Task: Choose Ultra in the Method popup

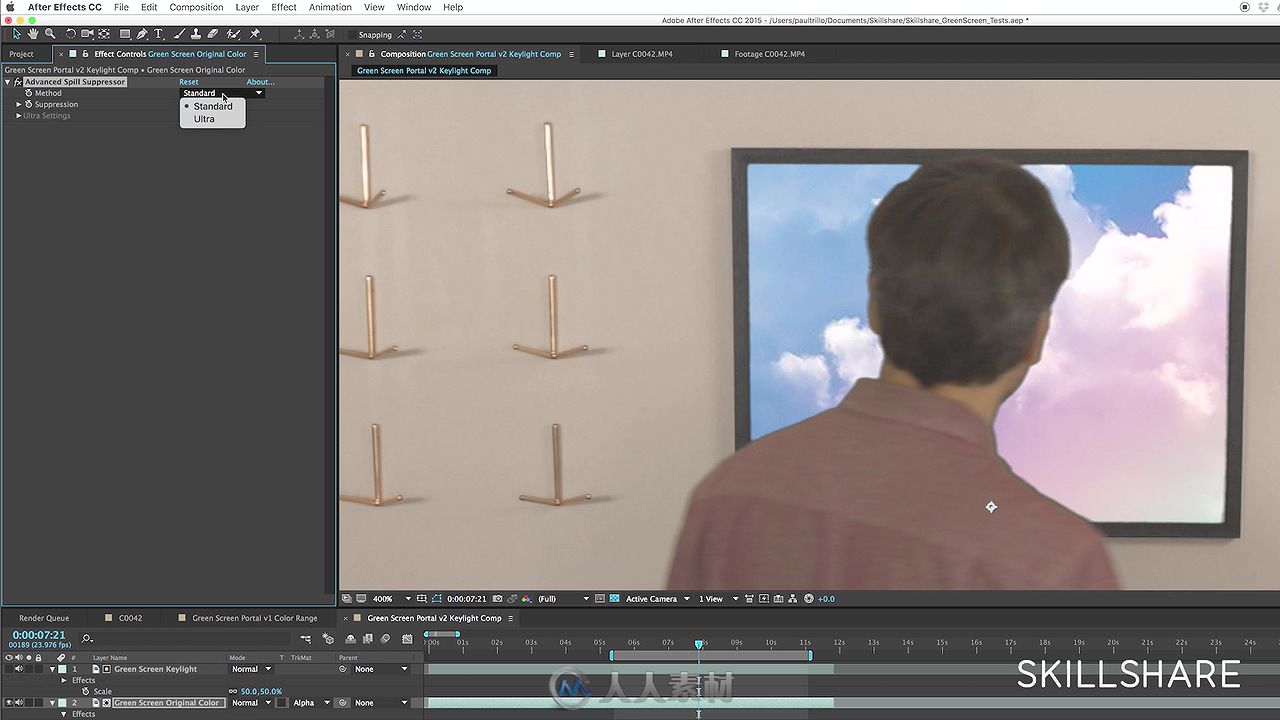Action: tap(204, 119)
